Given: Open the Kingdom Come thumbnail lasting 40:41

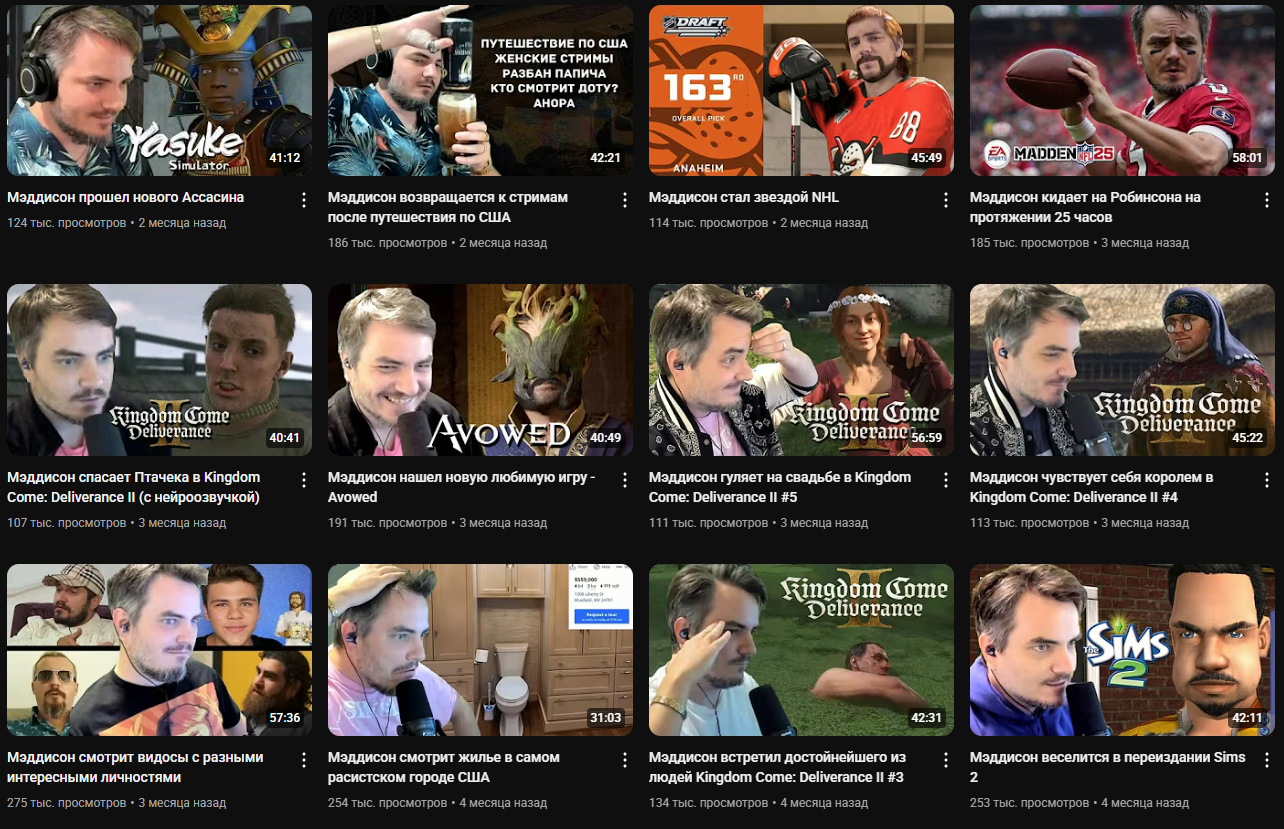Looking at the screenshot, I should click(x=159, y=370).
